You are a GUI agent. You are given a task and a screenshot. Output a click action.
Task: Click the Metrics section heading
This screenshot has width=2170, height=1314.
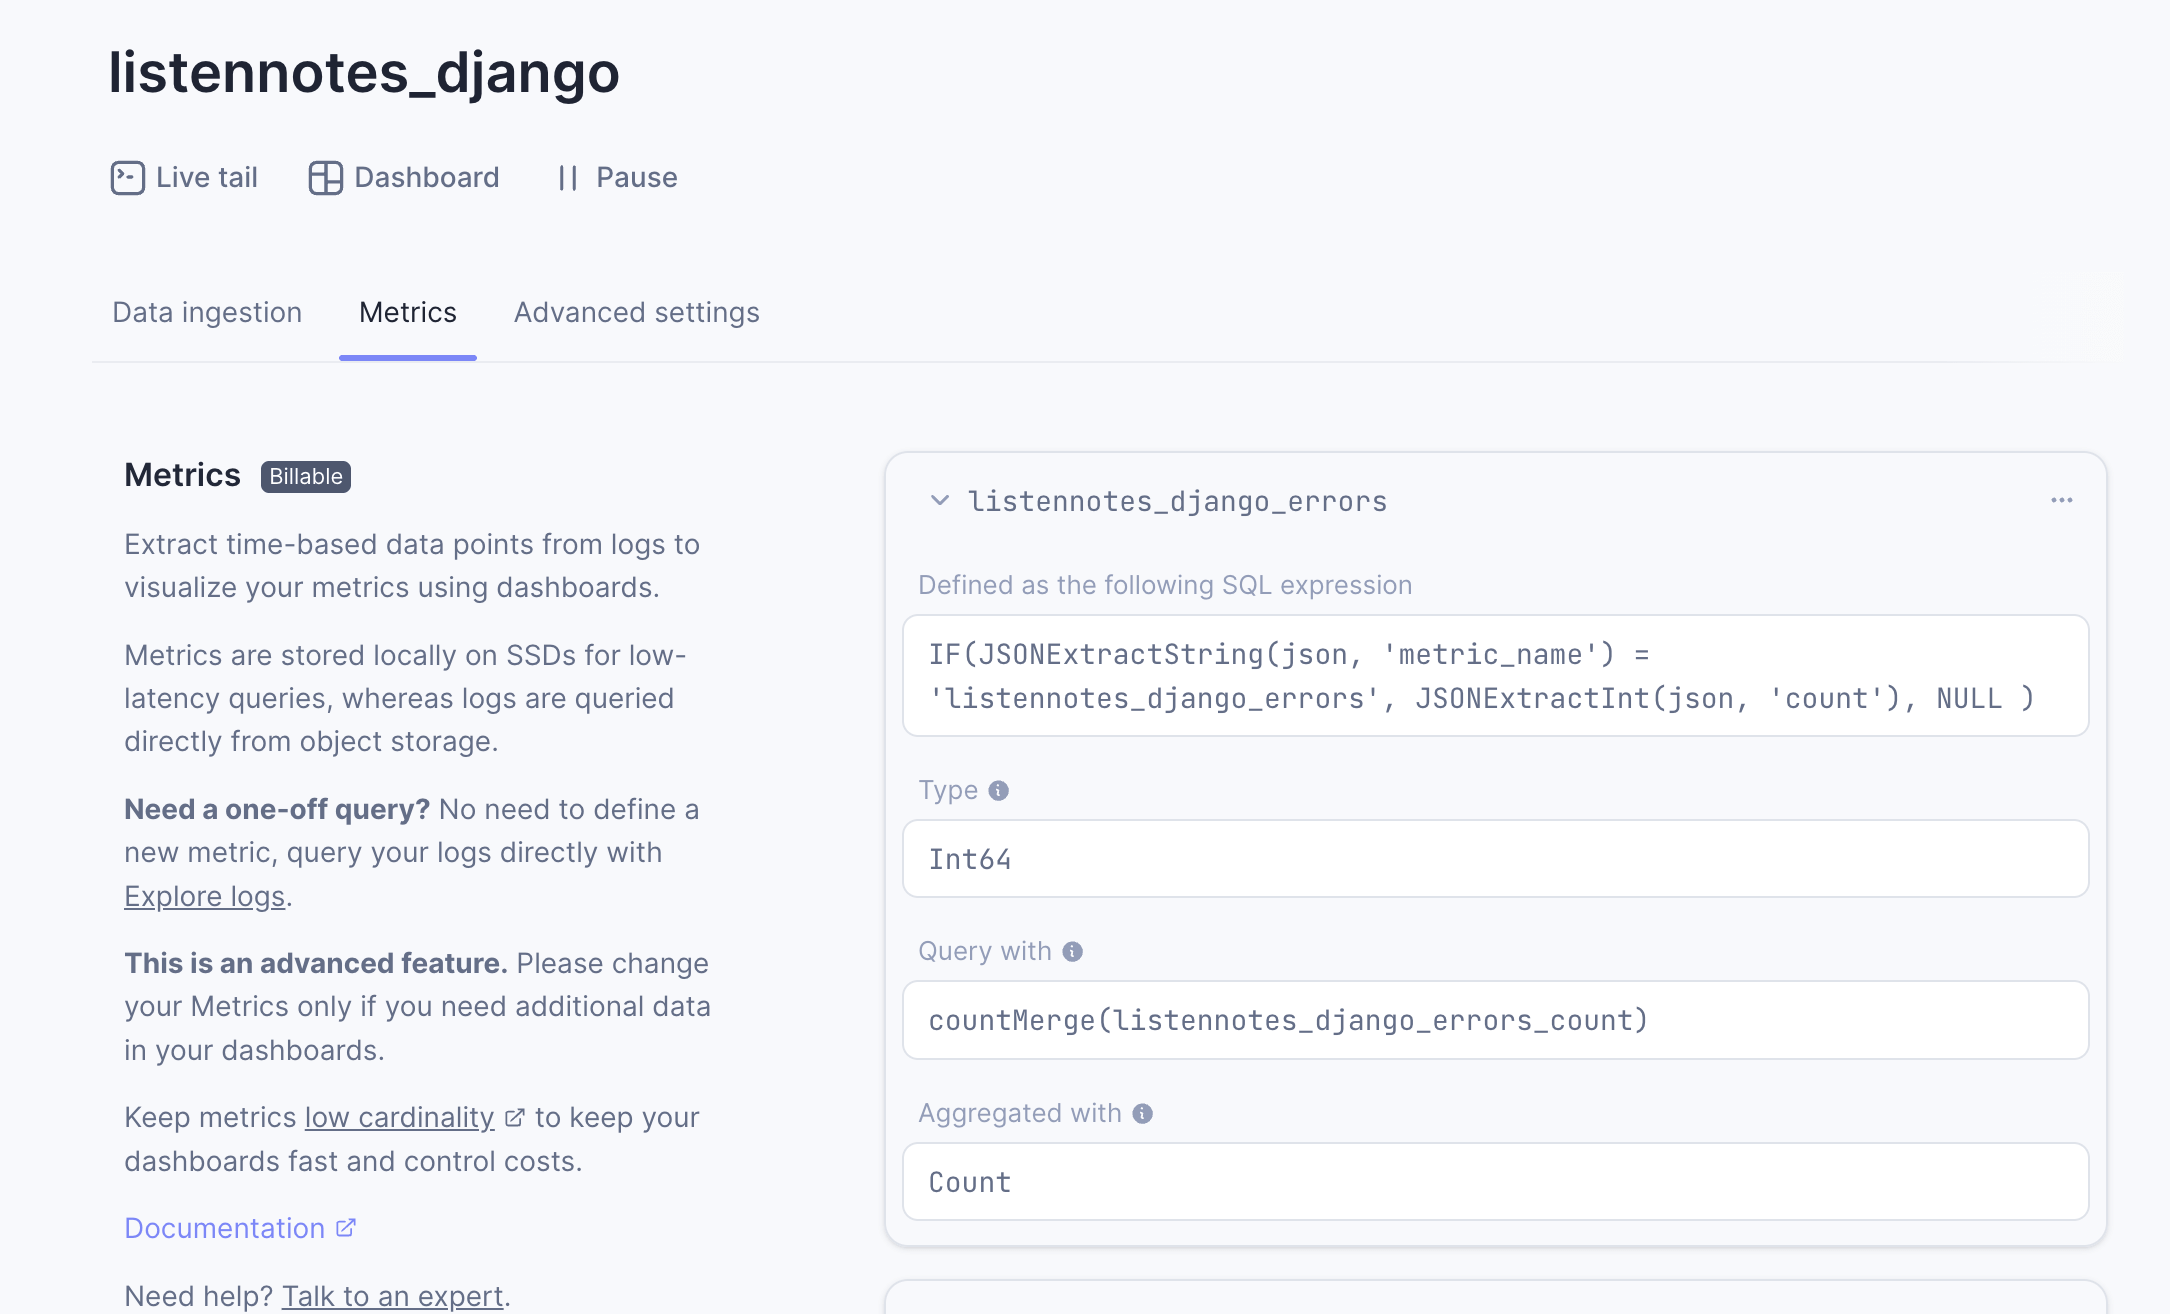click(183, 475)
